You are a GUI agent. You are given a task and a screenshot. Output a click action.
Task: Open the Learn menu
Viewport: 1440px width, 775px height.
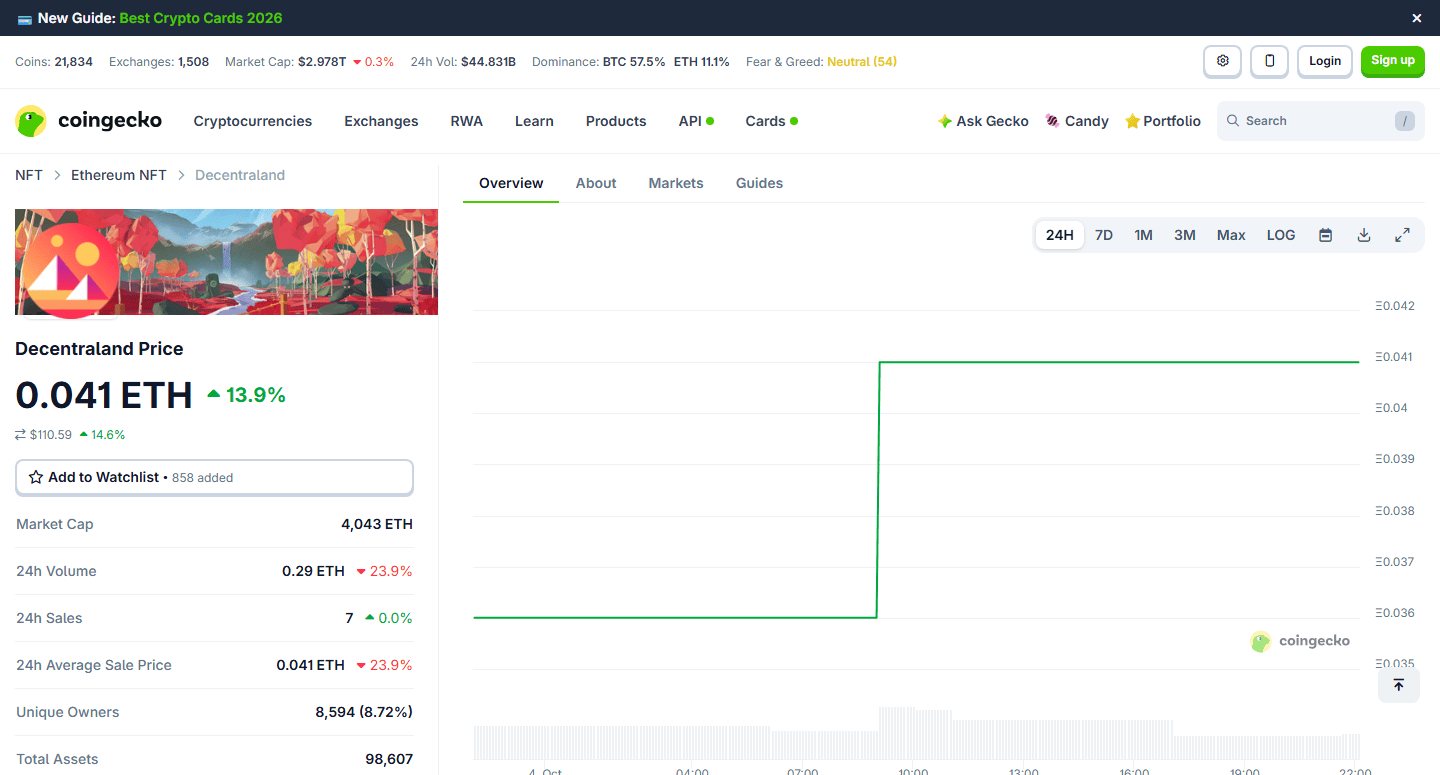[534, 121]
